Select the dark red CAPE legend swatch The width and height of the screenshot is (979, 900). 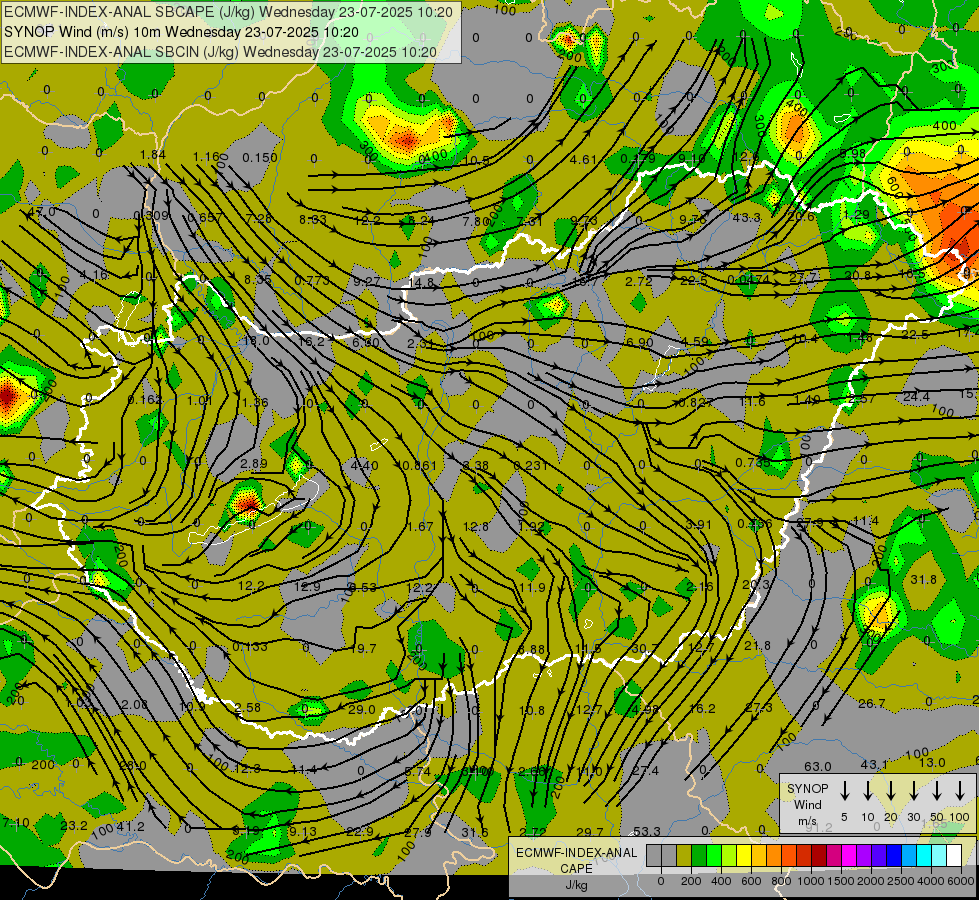819,855
